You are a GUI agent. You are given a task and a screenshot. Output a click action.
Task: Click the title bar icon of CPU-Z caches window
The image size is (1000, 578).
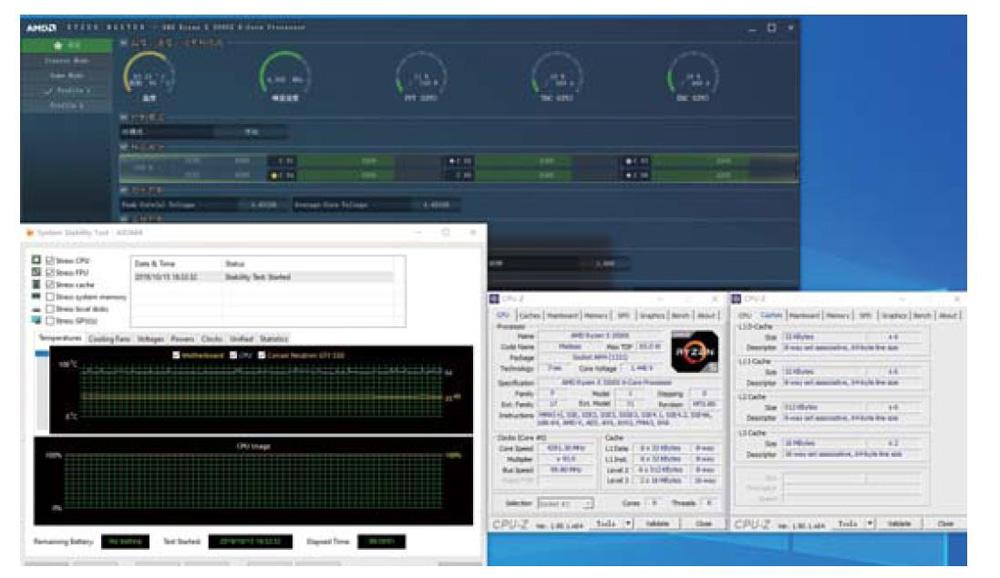[737, 299]
